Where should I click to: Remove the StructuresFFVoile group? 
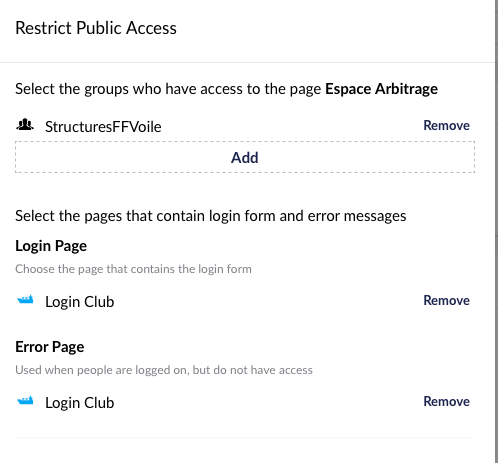click(x=446, y=125)
